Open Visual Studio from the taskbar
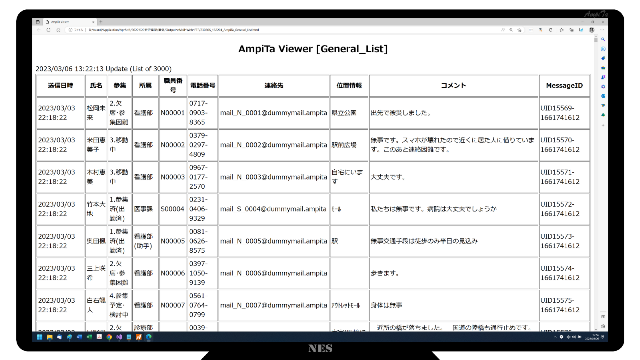 (x=119, y=337)
